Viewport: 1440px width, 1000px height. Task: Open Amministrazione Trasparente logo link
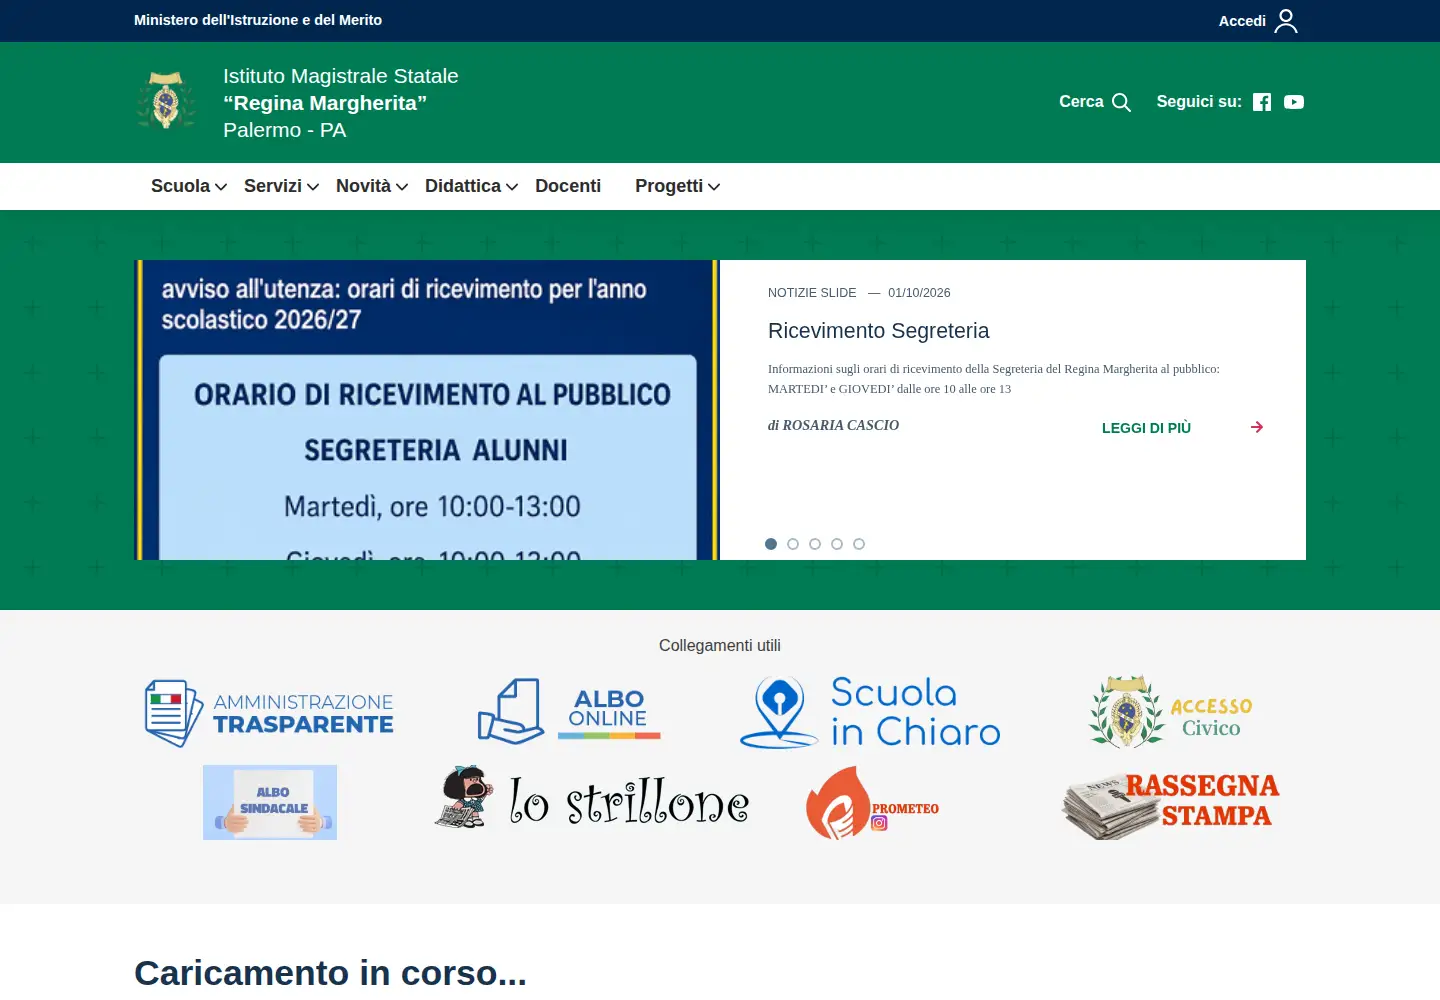[x=270, y=713]
